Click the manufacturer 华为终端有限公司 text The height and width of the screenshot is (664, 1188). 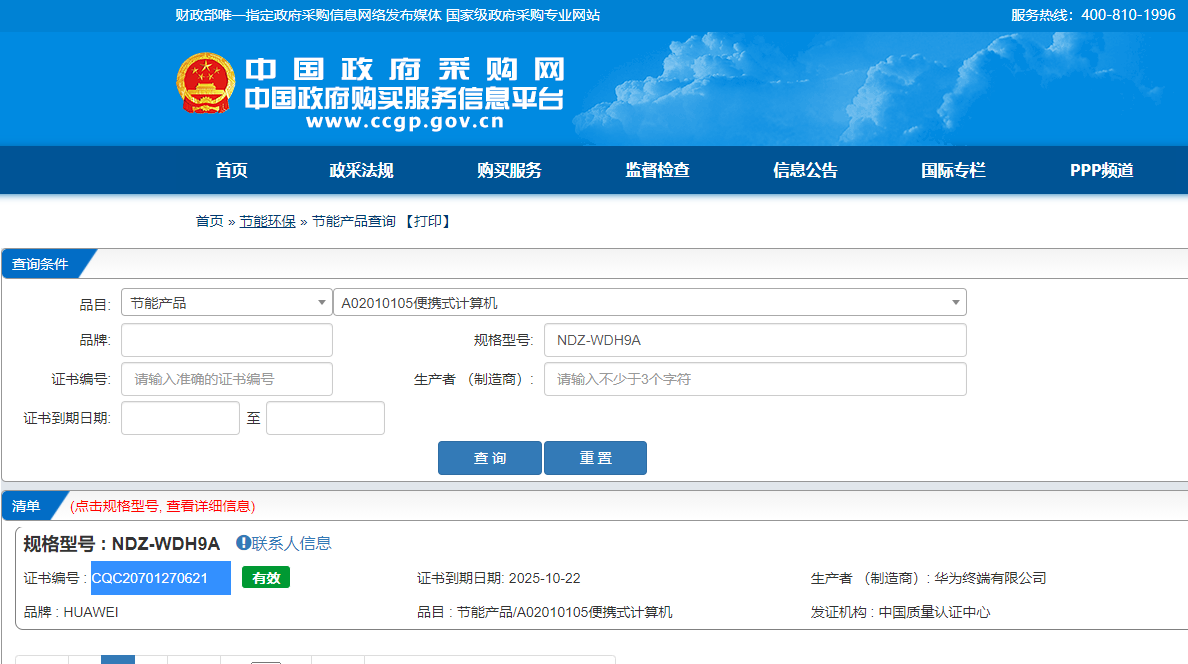point(989,578)
